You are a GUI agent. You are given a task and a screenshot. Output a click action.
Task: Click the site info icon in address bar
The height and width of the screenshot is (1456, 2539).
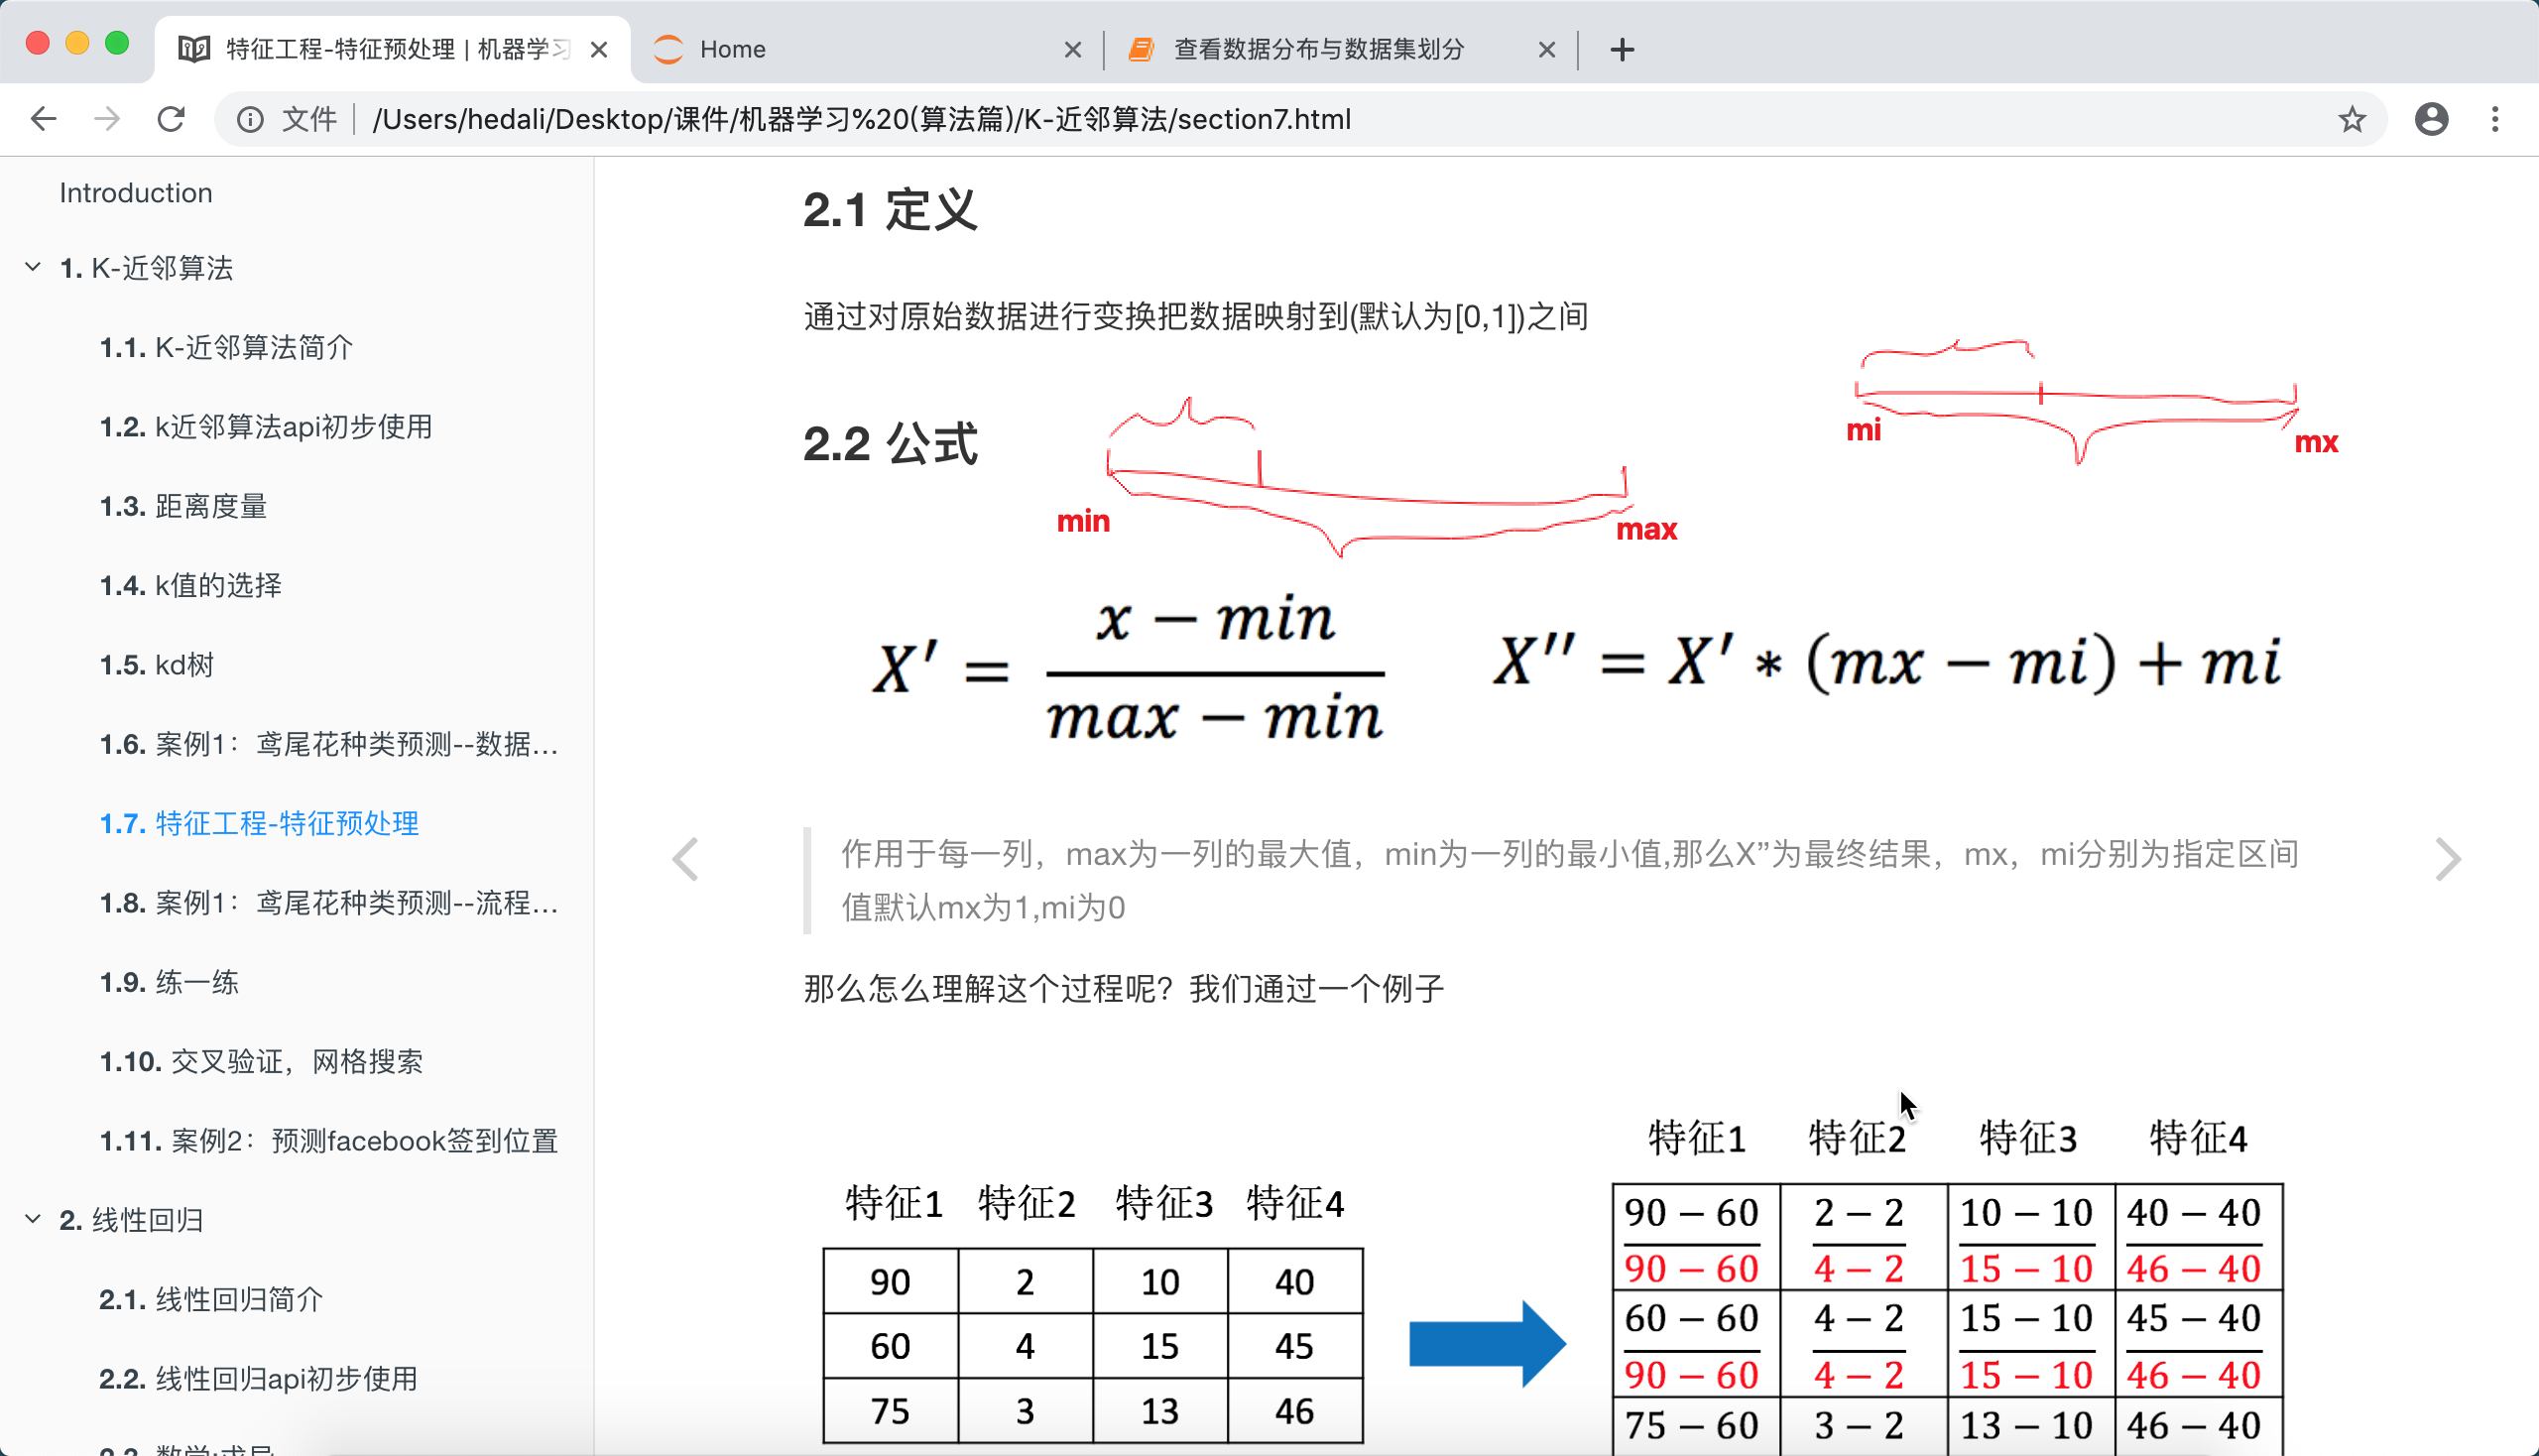click(x=250, y=120)
